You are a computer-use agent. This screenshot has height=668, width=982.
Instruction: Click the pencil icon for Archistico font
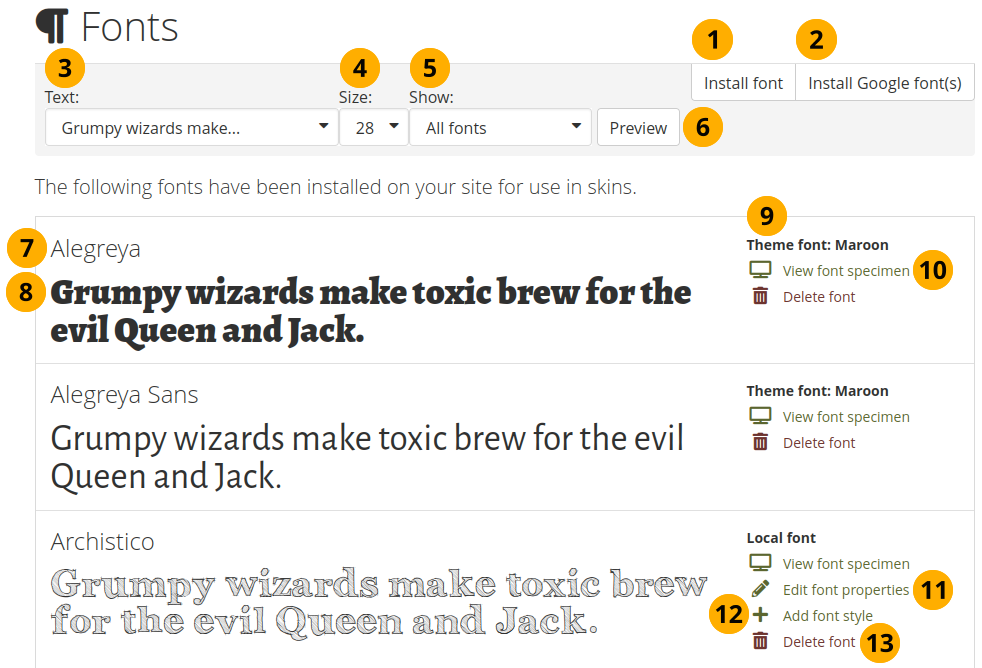coord(760,589)
